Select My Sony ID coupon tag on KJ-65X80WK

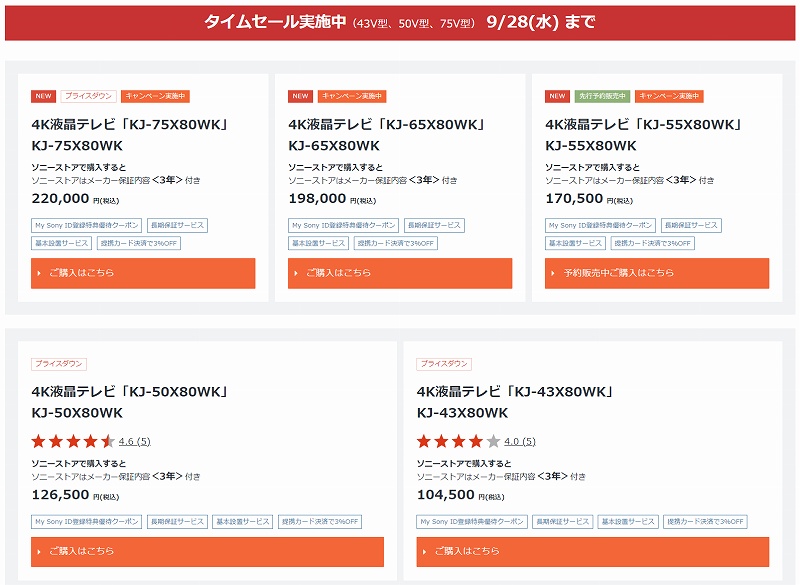point(344,225)
